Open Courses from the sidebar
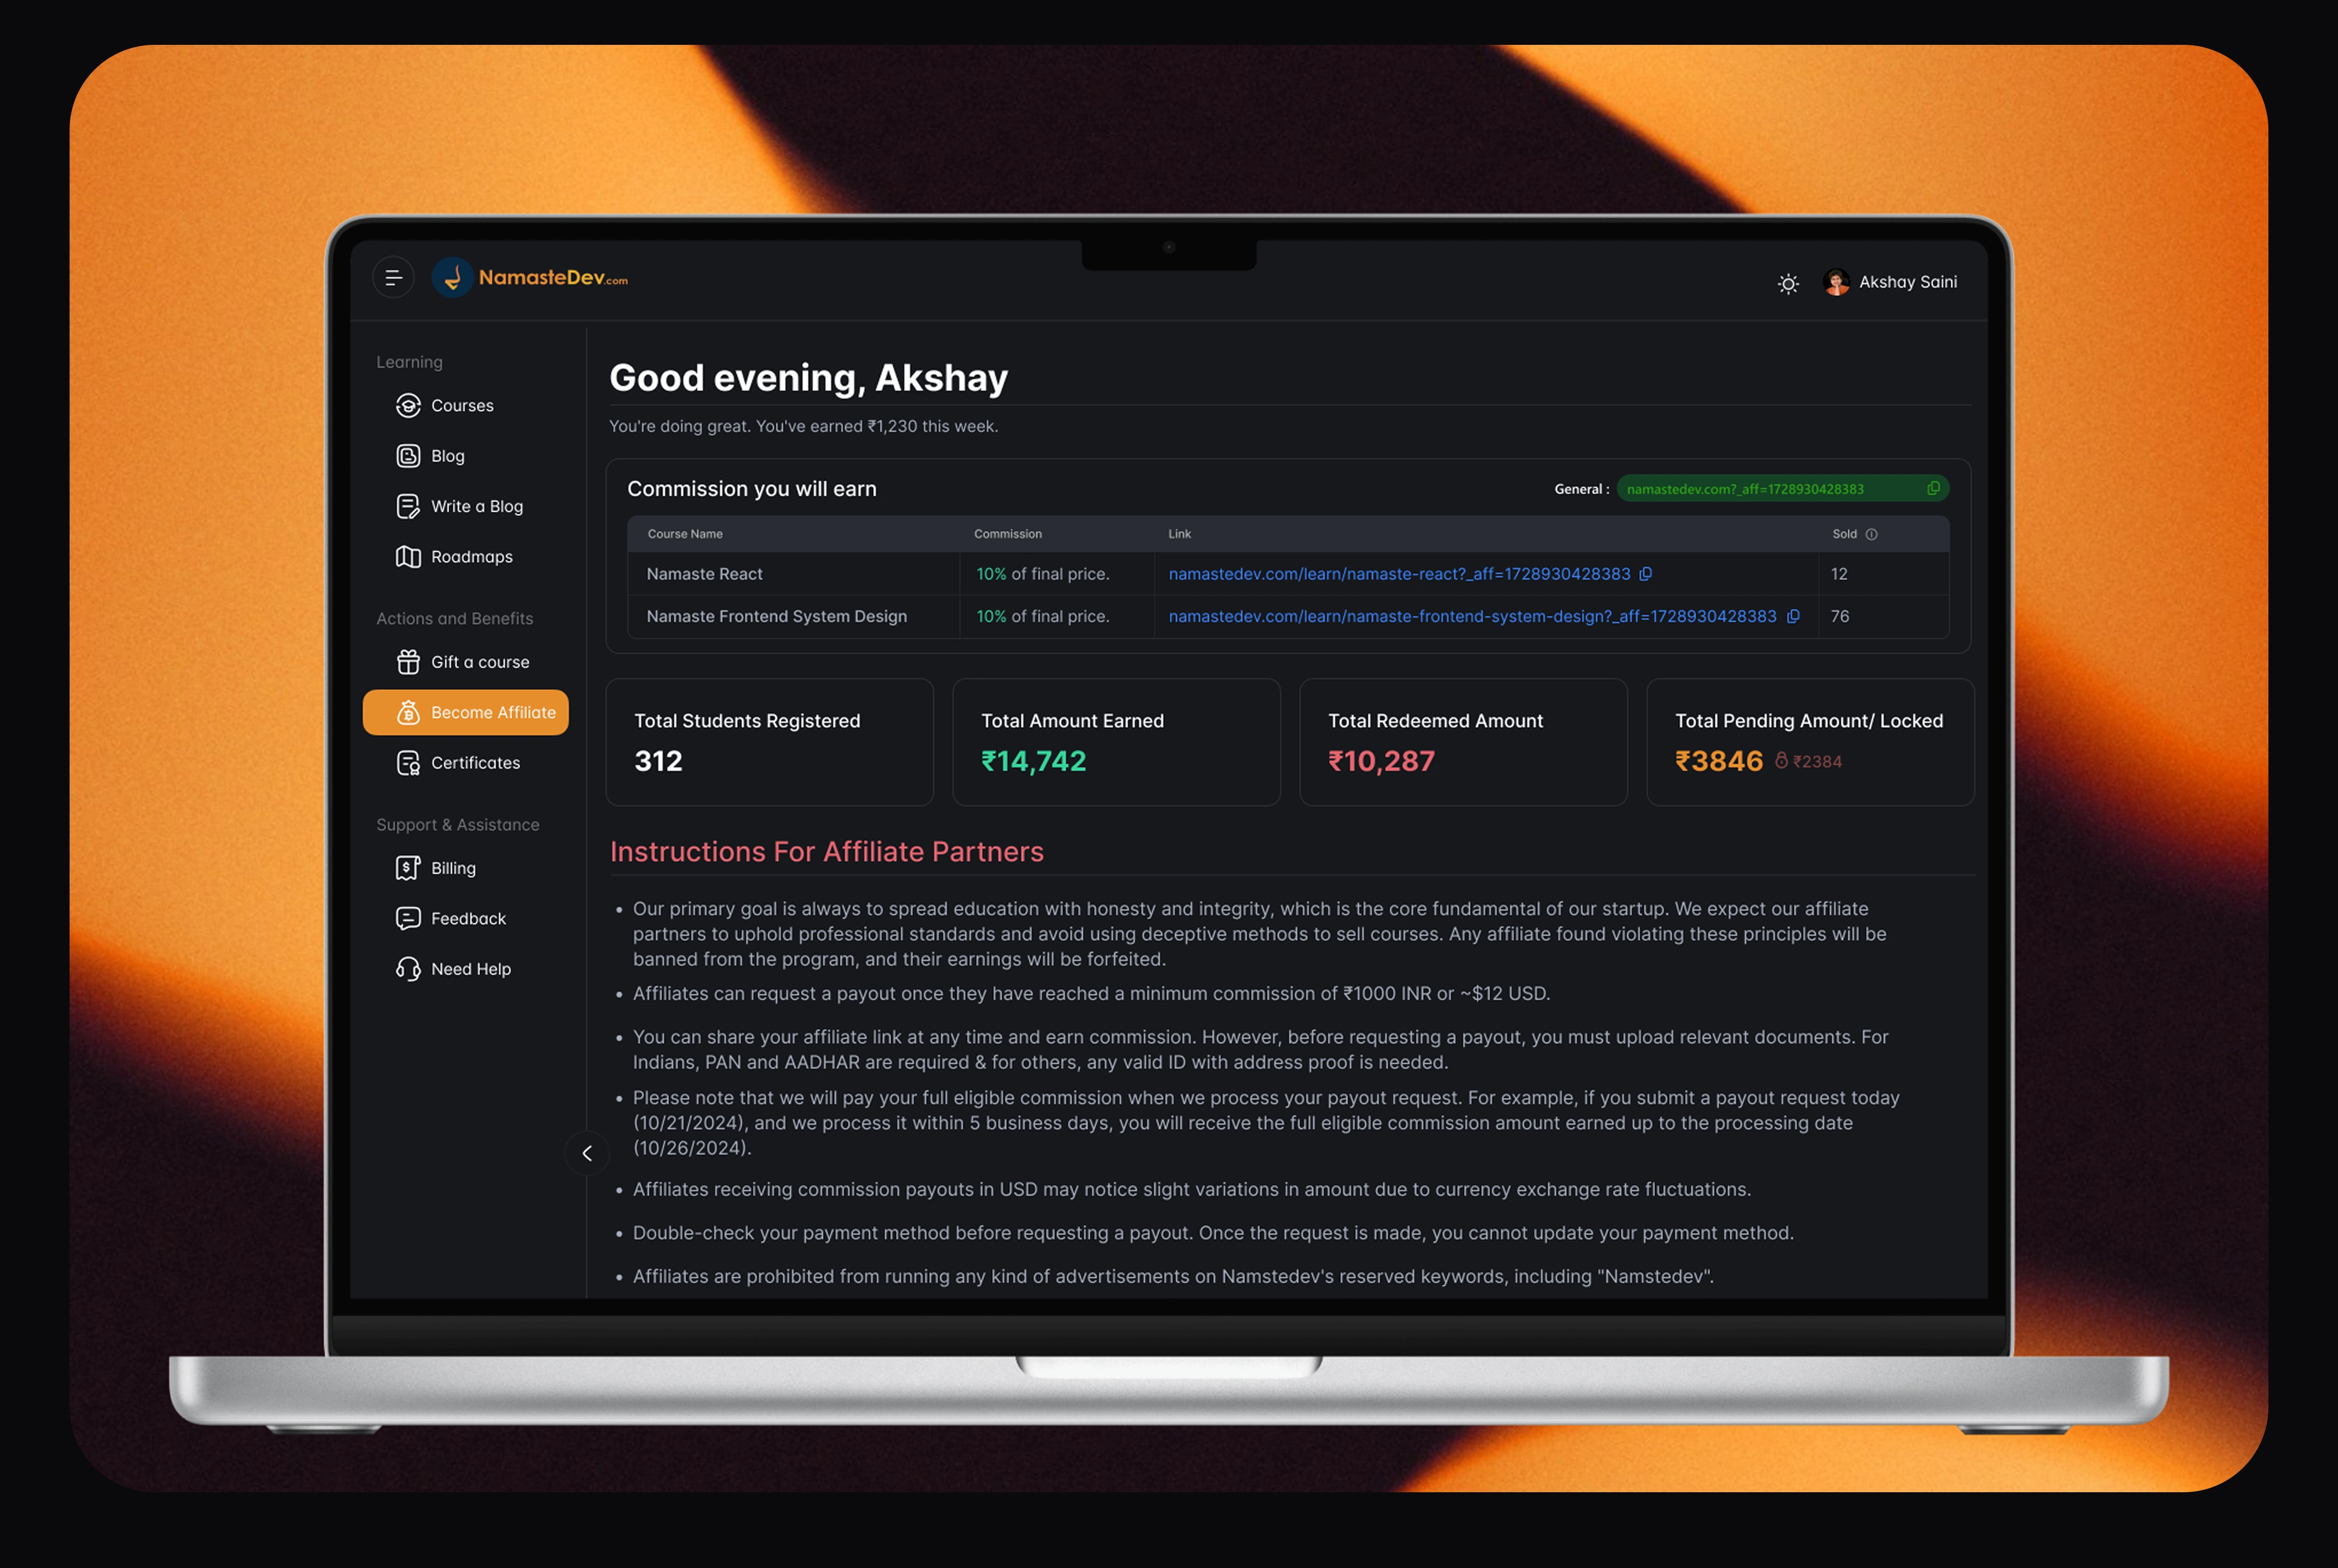2338x1568 pixels. point(461,405)
